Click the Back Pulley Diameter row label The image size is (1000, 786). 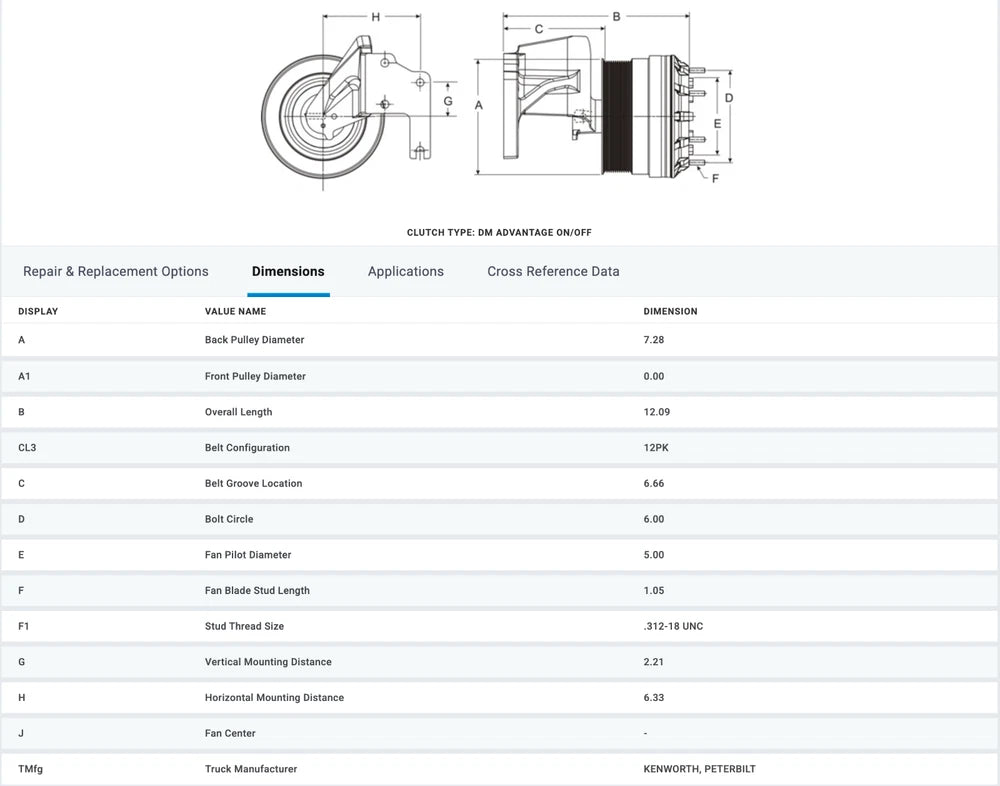pyautogui.click(x=254, y=340)
